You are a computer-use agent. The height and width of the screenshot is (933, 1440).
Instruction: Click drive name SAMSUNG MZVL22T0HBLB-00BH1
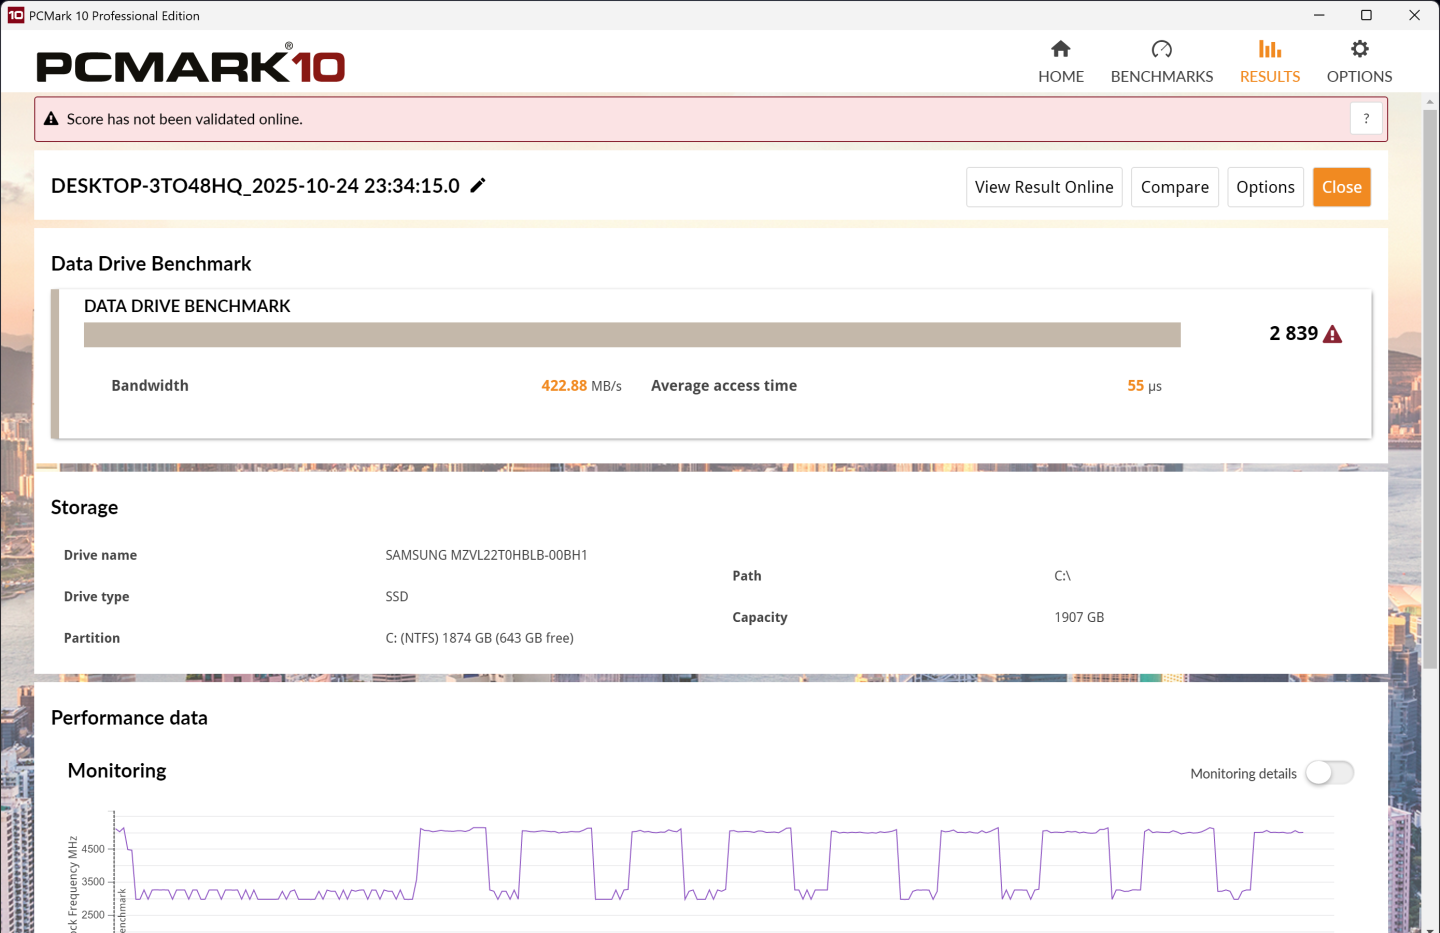click(x=486, y=555)
